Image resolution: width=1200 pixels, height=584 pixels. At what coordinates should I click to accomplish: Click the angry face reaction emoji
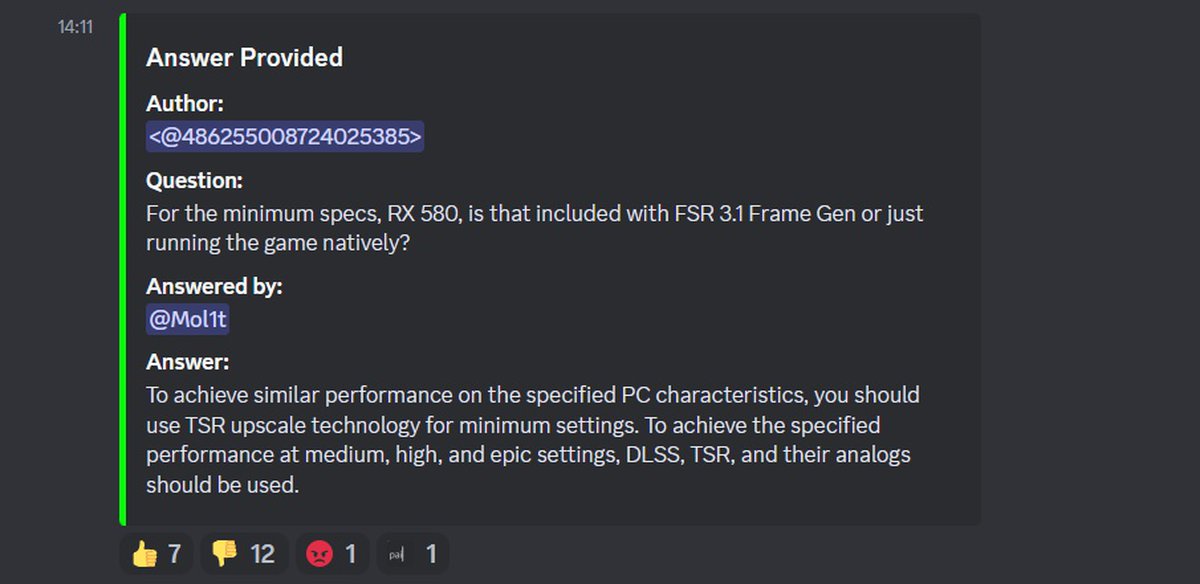click(x=319, y=554)
